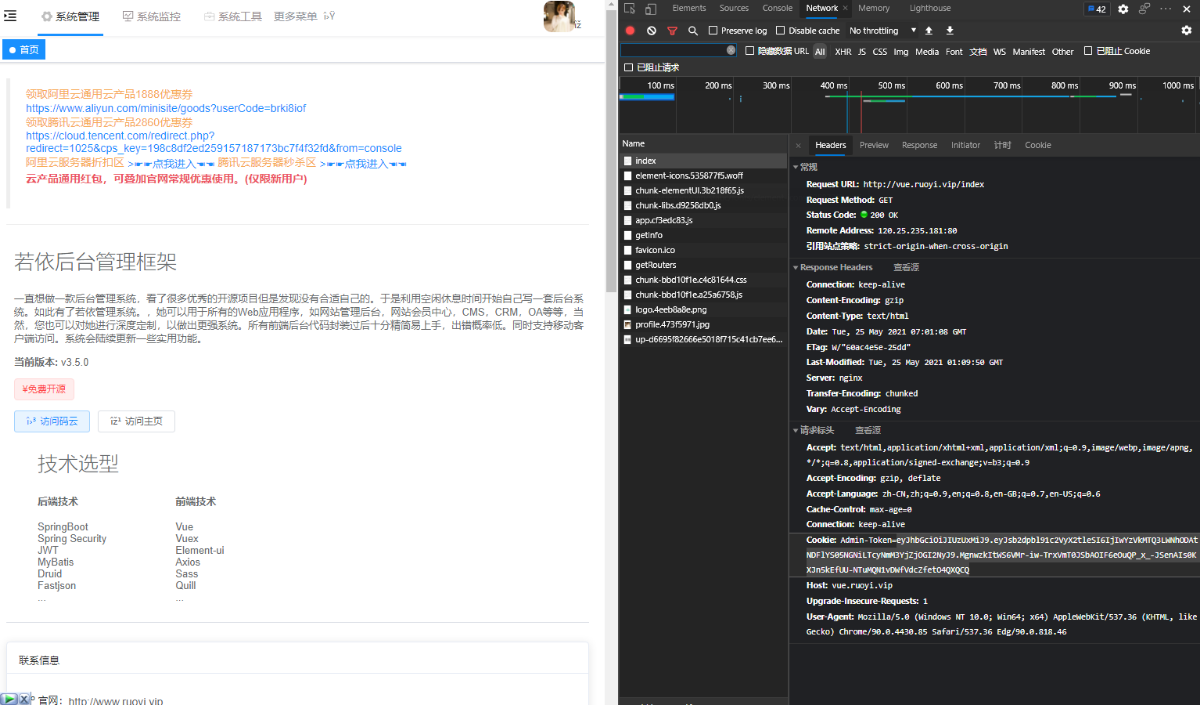This screenshot has height=705, width=1200.
Task: Open the DevTools three-dot more menu
Action: click(1165, 9)
